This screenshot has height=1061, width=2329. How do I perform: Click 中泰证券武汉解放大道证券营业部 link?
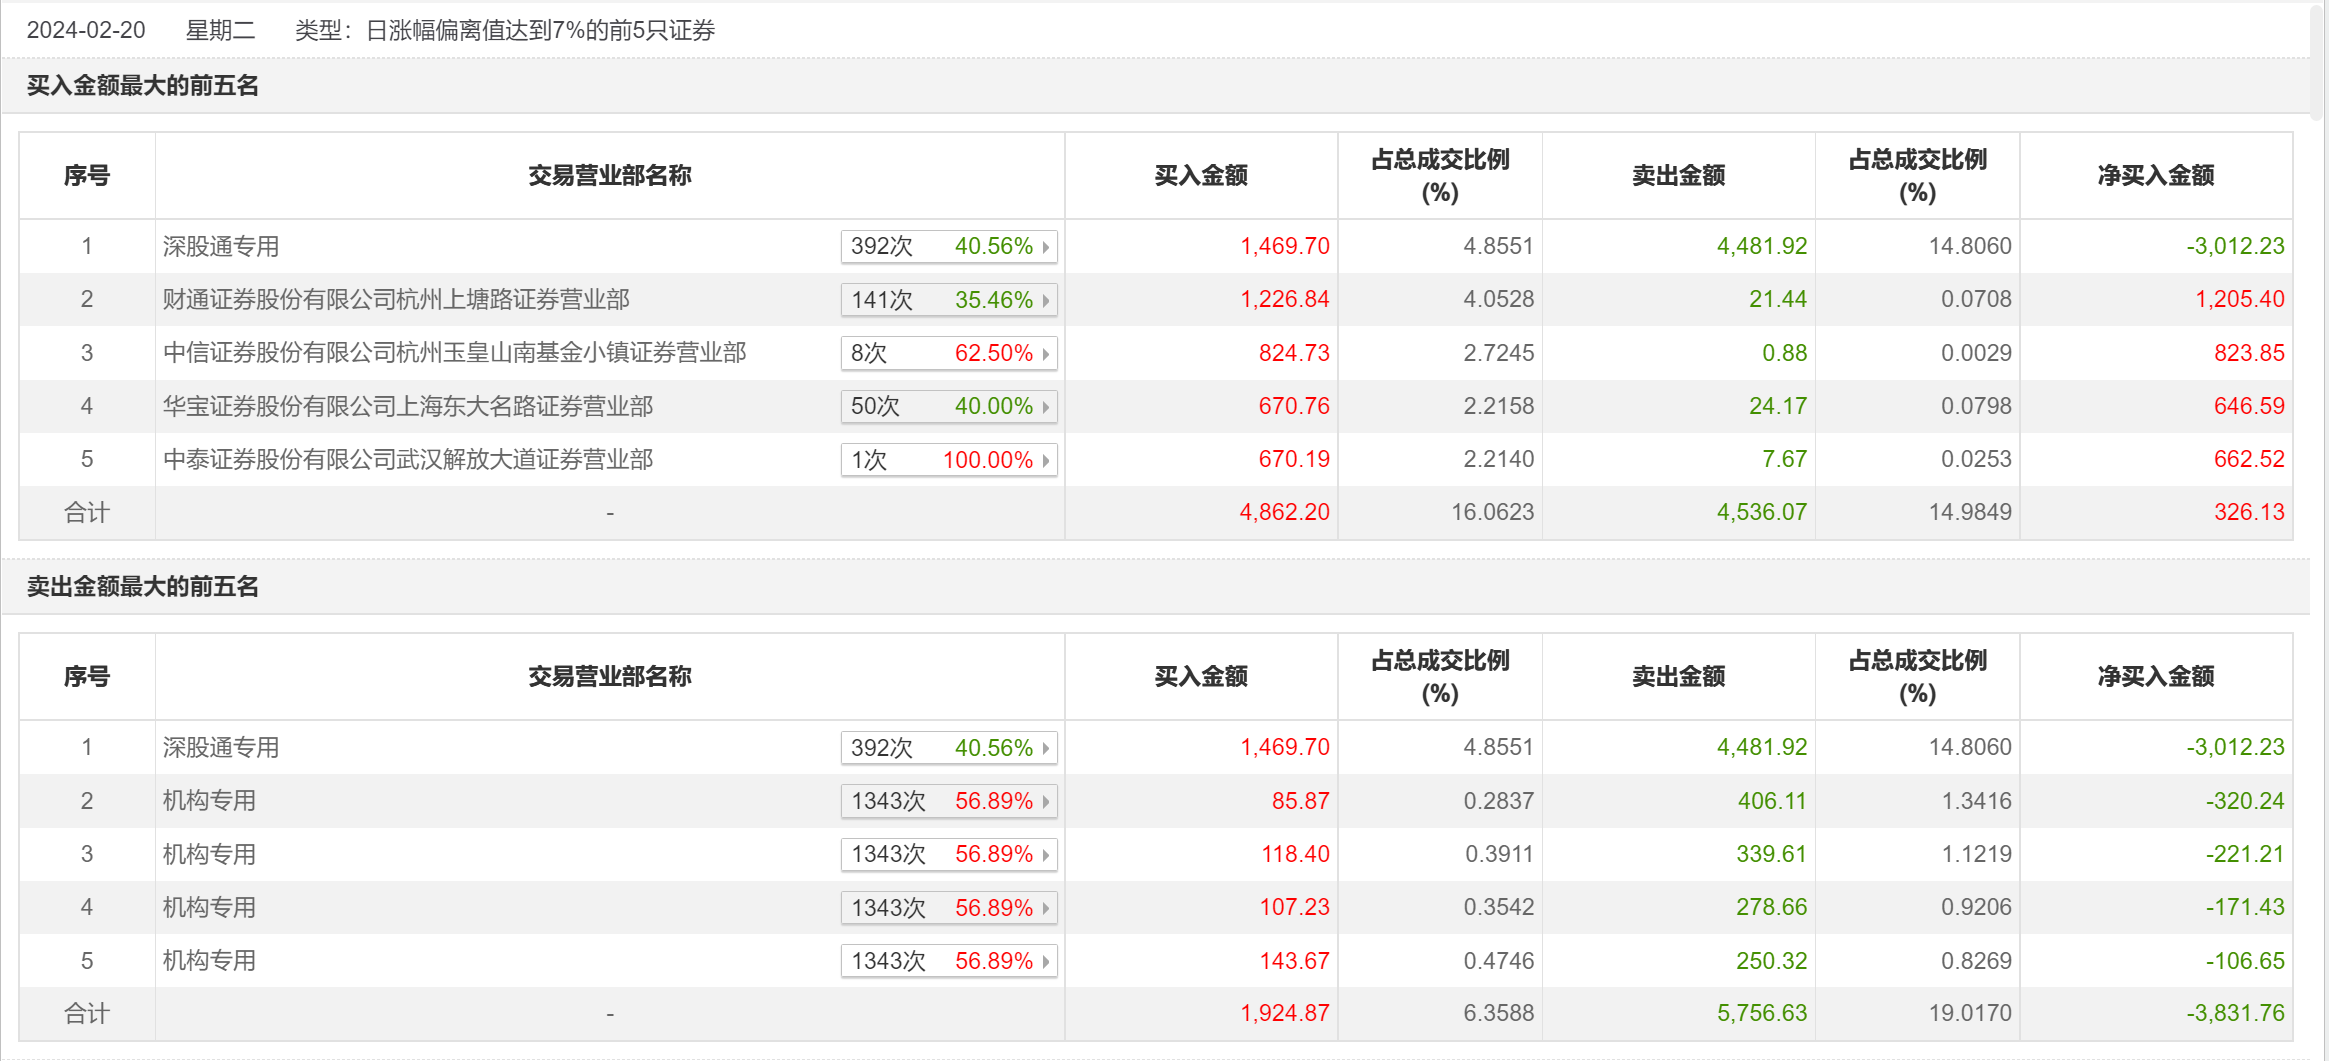[x=407, y=460]
